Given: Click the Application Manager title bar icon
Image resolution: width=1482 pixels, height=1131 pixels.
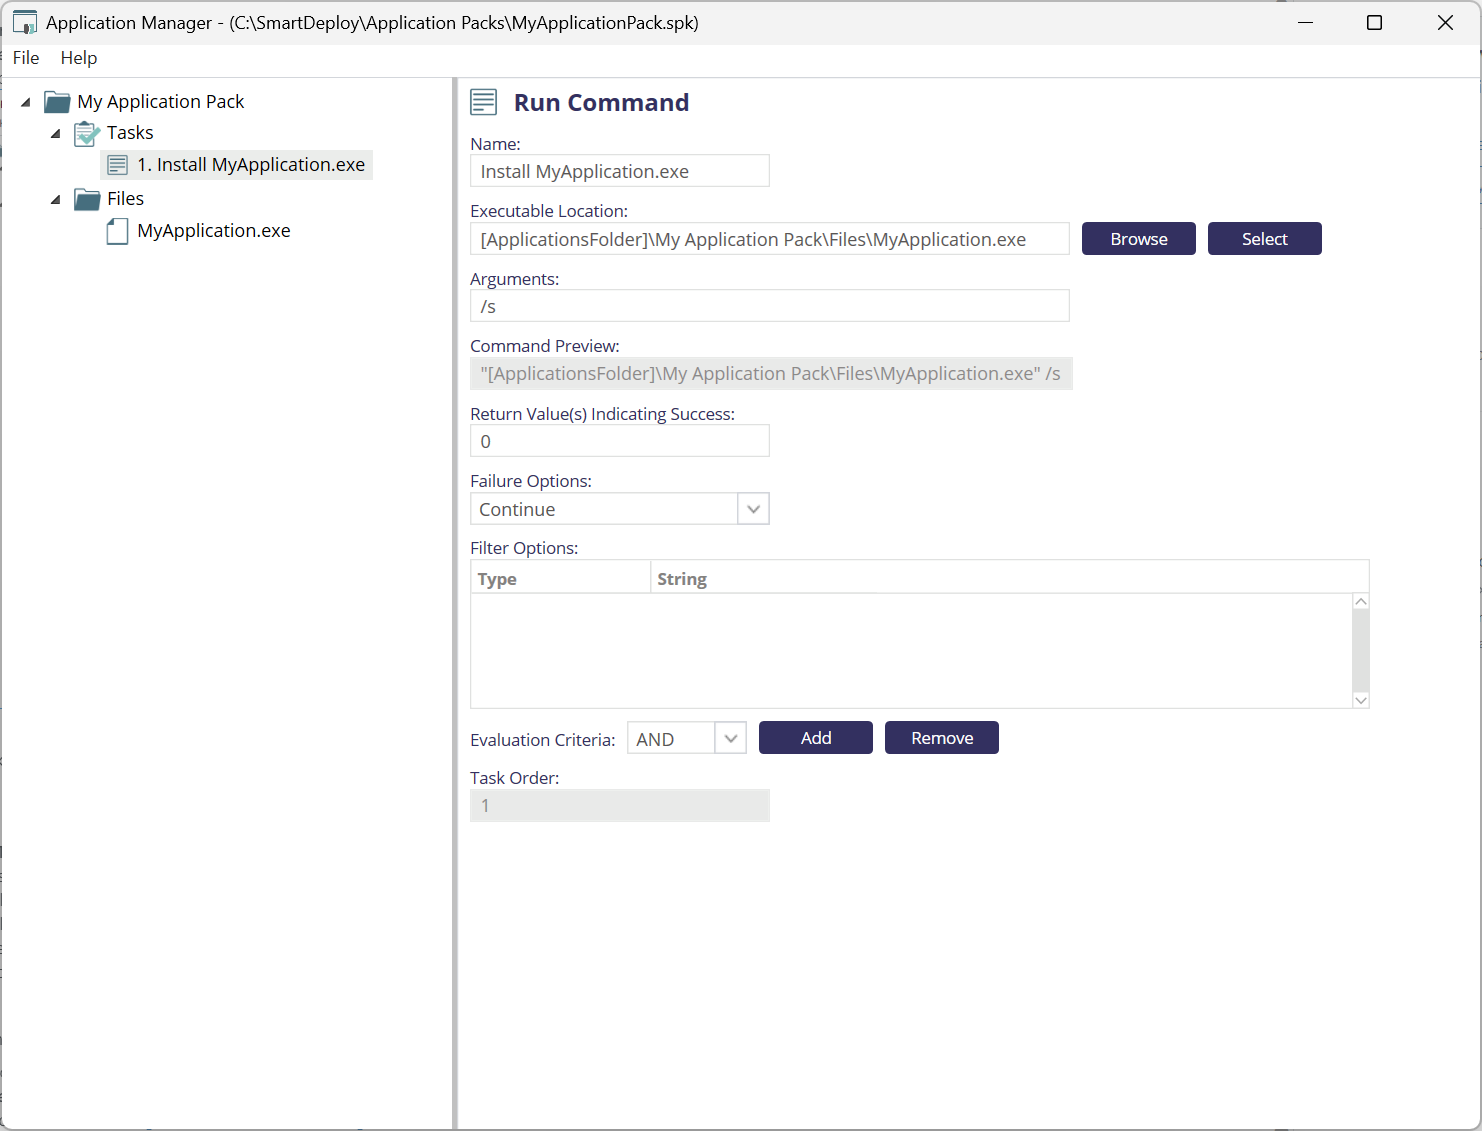Looking at the screenshot, I should 25,23.
